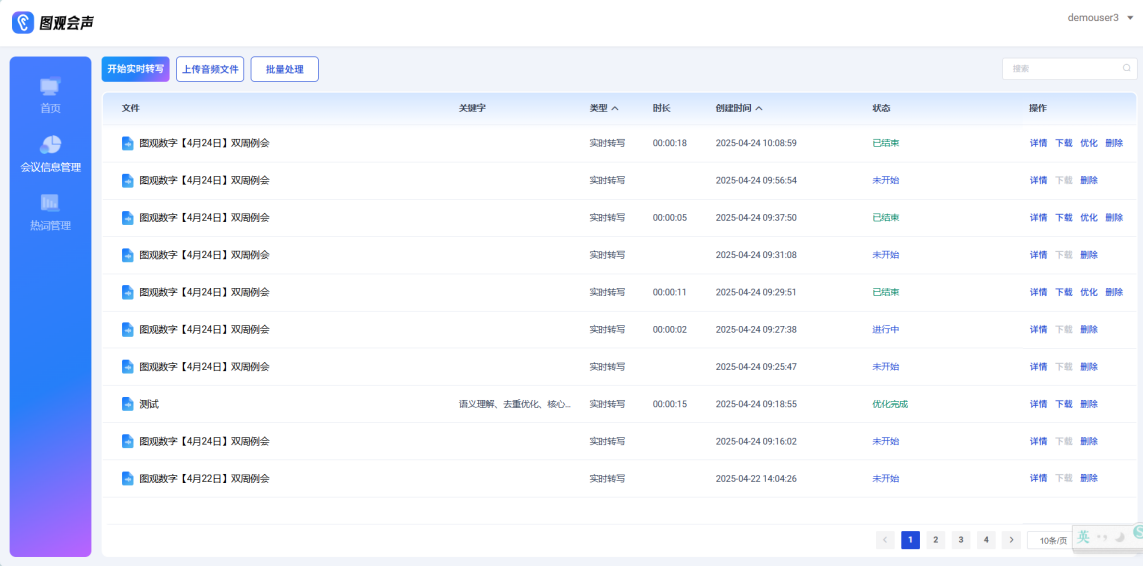Sort the table by the 类型 column
Screen dimensions: 1143x566
point(603,108)
